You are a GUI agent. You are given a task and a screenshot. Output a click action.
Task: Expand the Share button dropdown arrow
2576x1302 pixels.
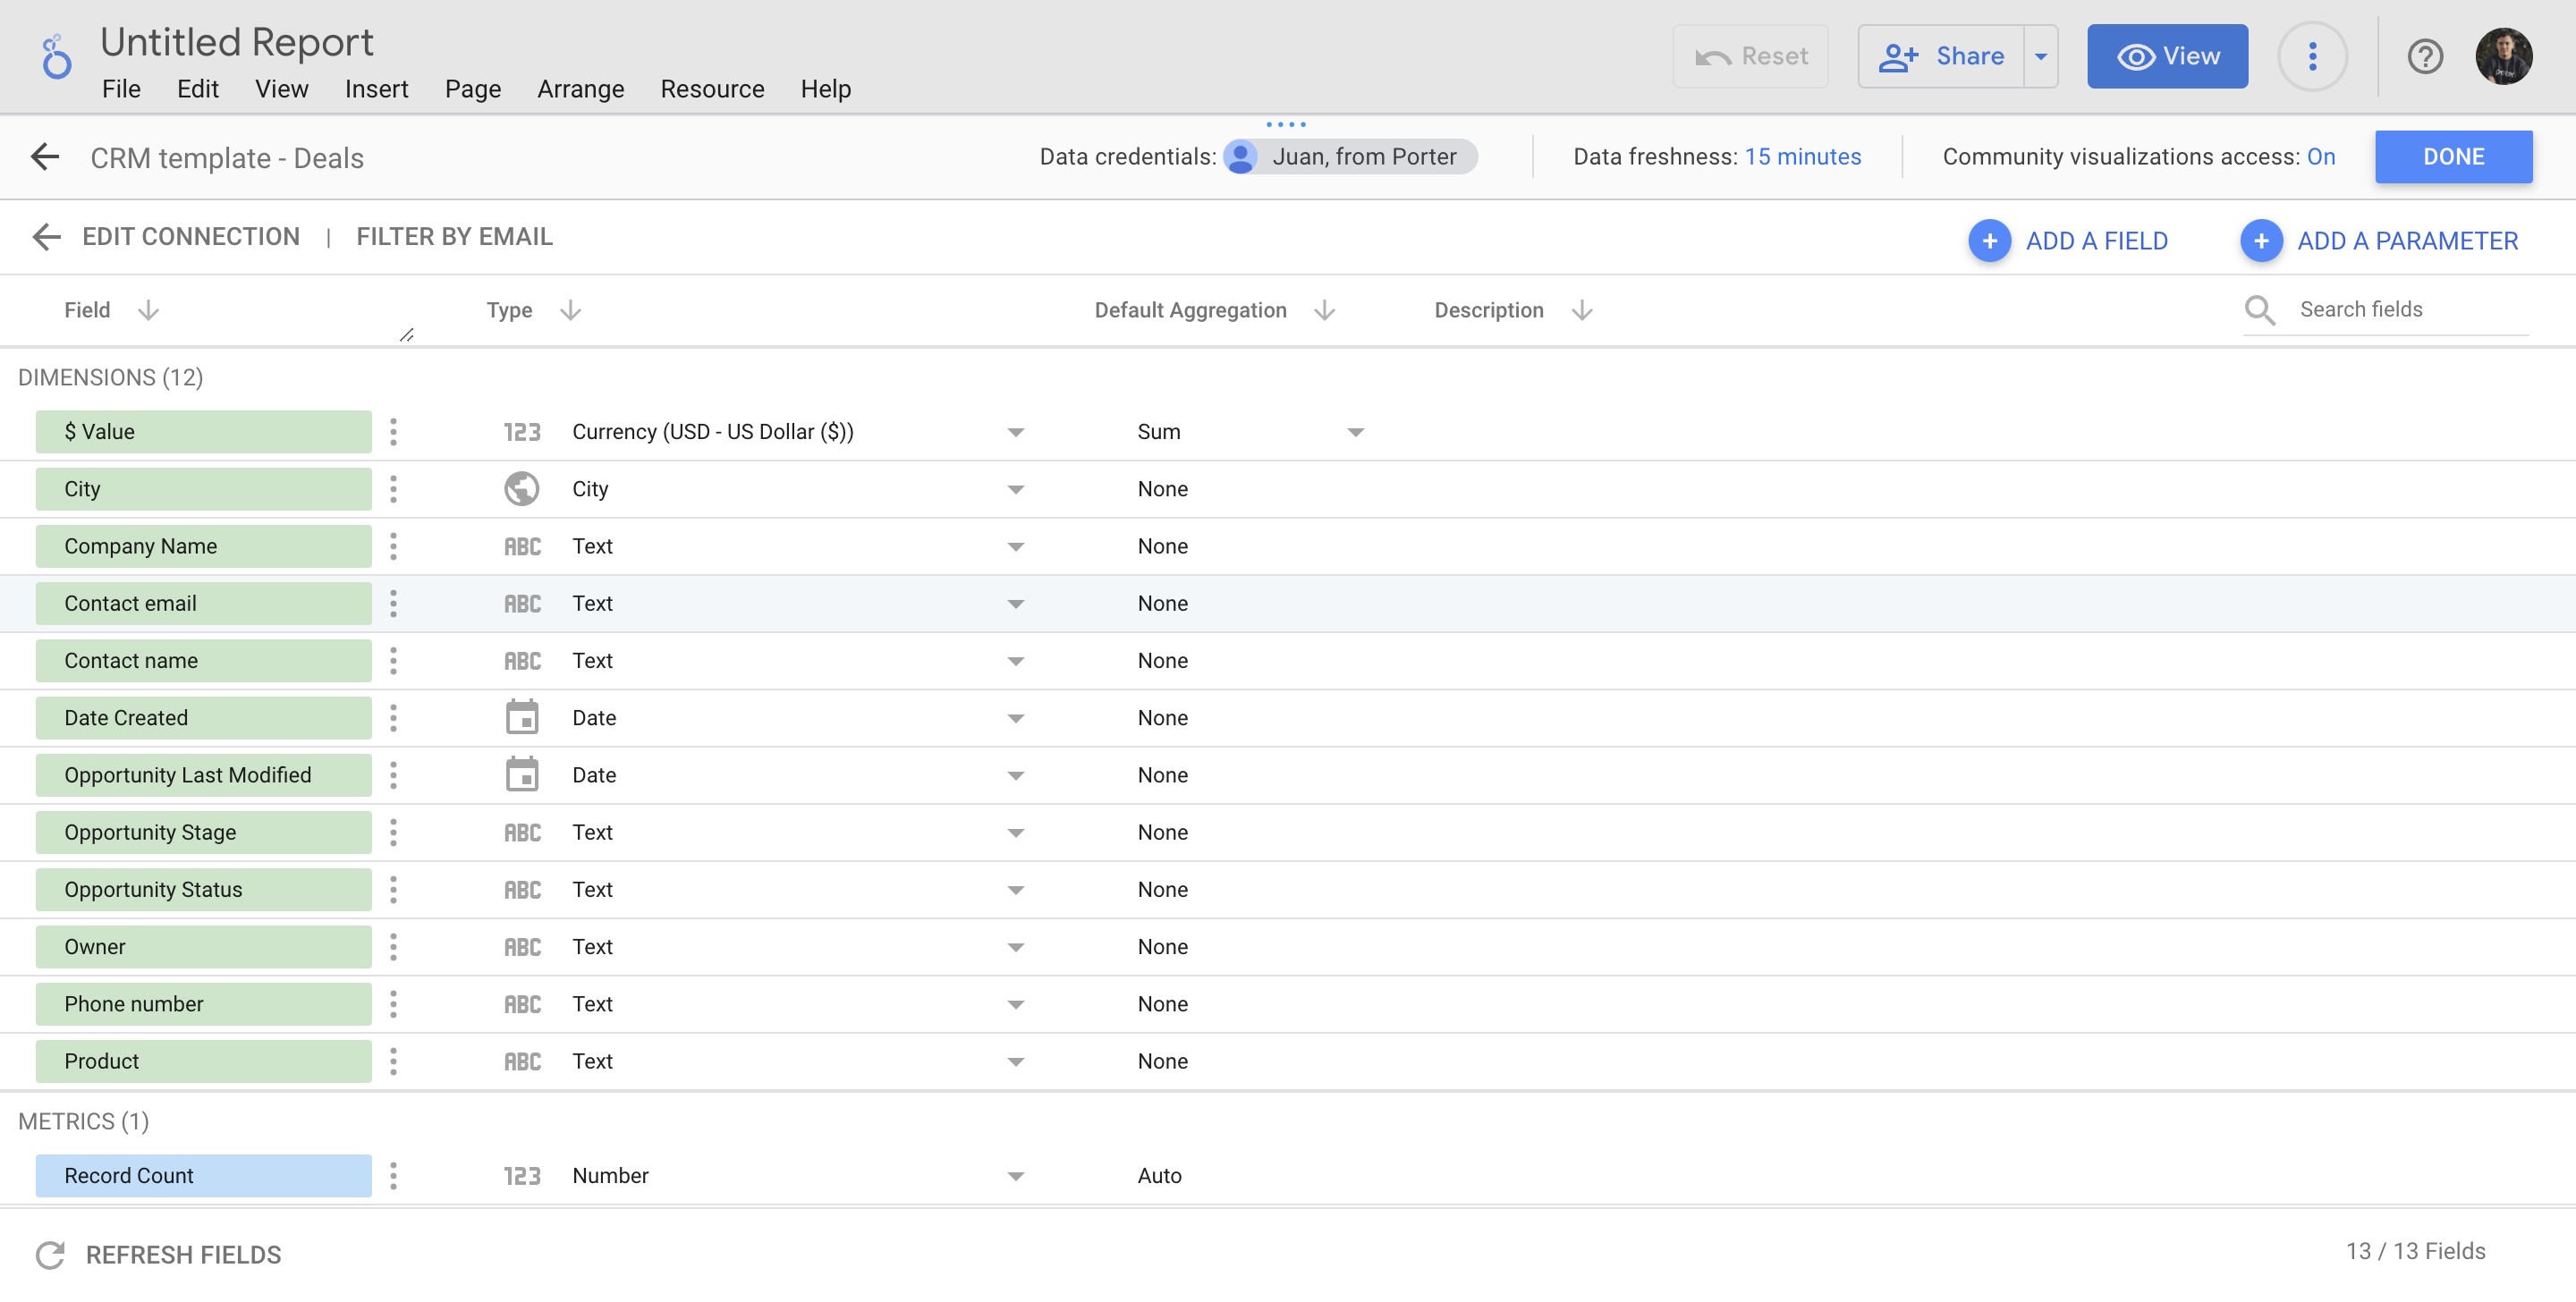click(2040, 56)
